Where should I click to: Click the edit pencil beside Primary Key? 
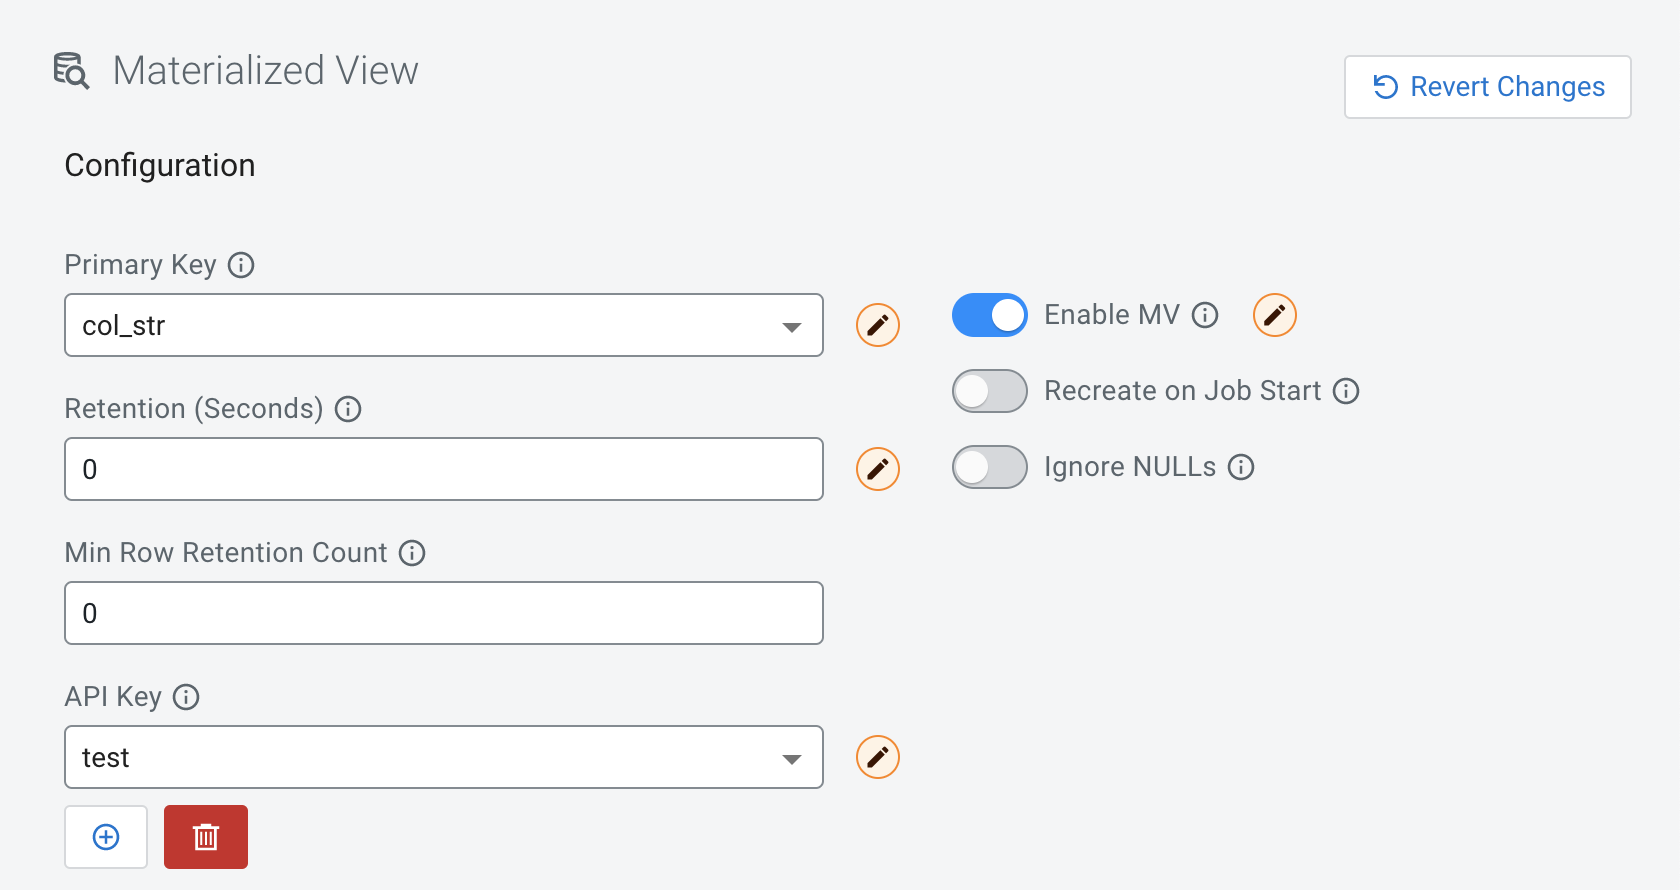tap(878, 325)
